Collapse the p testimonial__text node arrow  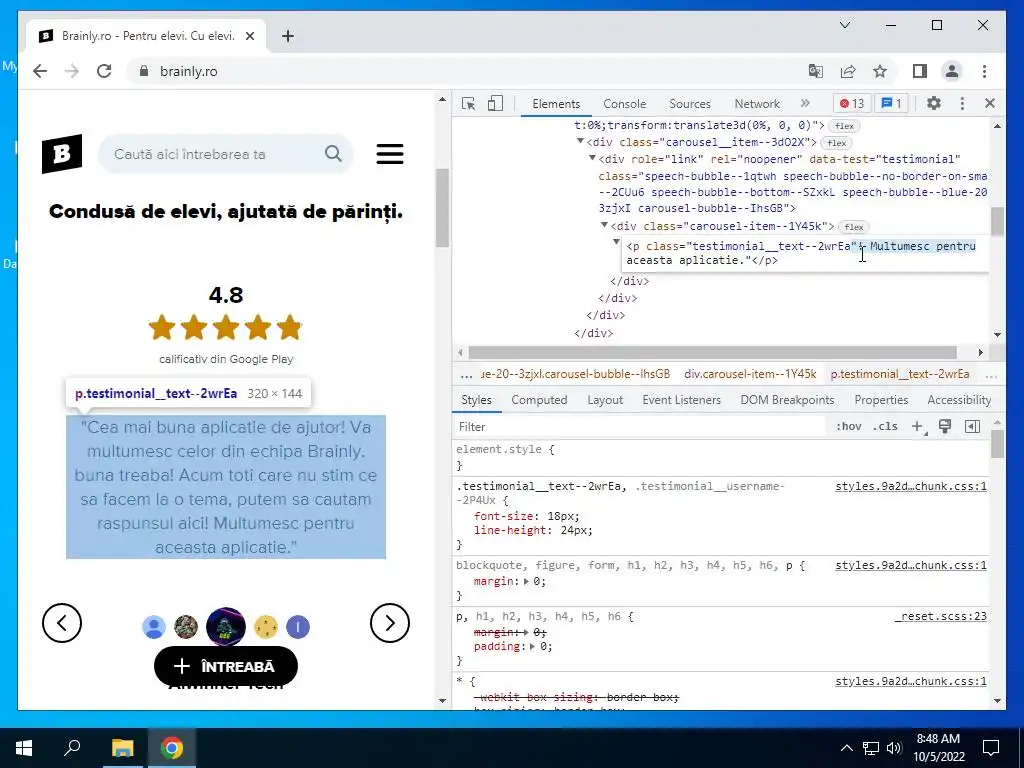point(616,242)
